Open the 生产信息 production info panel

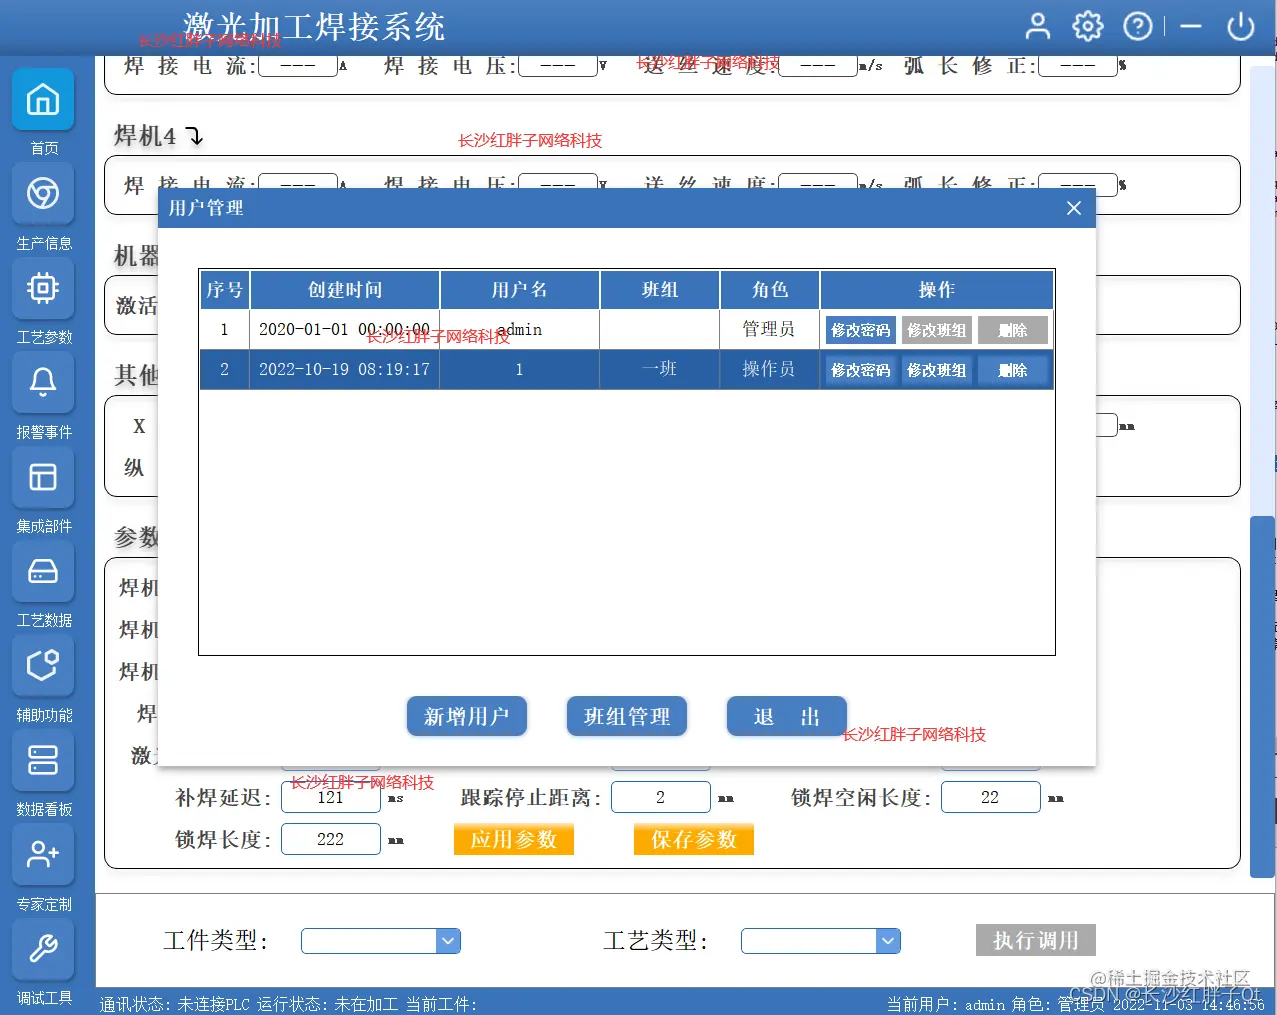click(43, 194)
